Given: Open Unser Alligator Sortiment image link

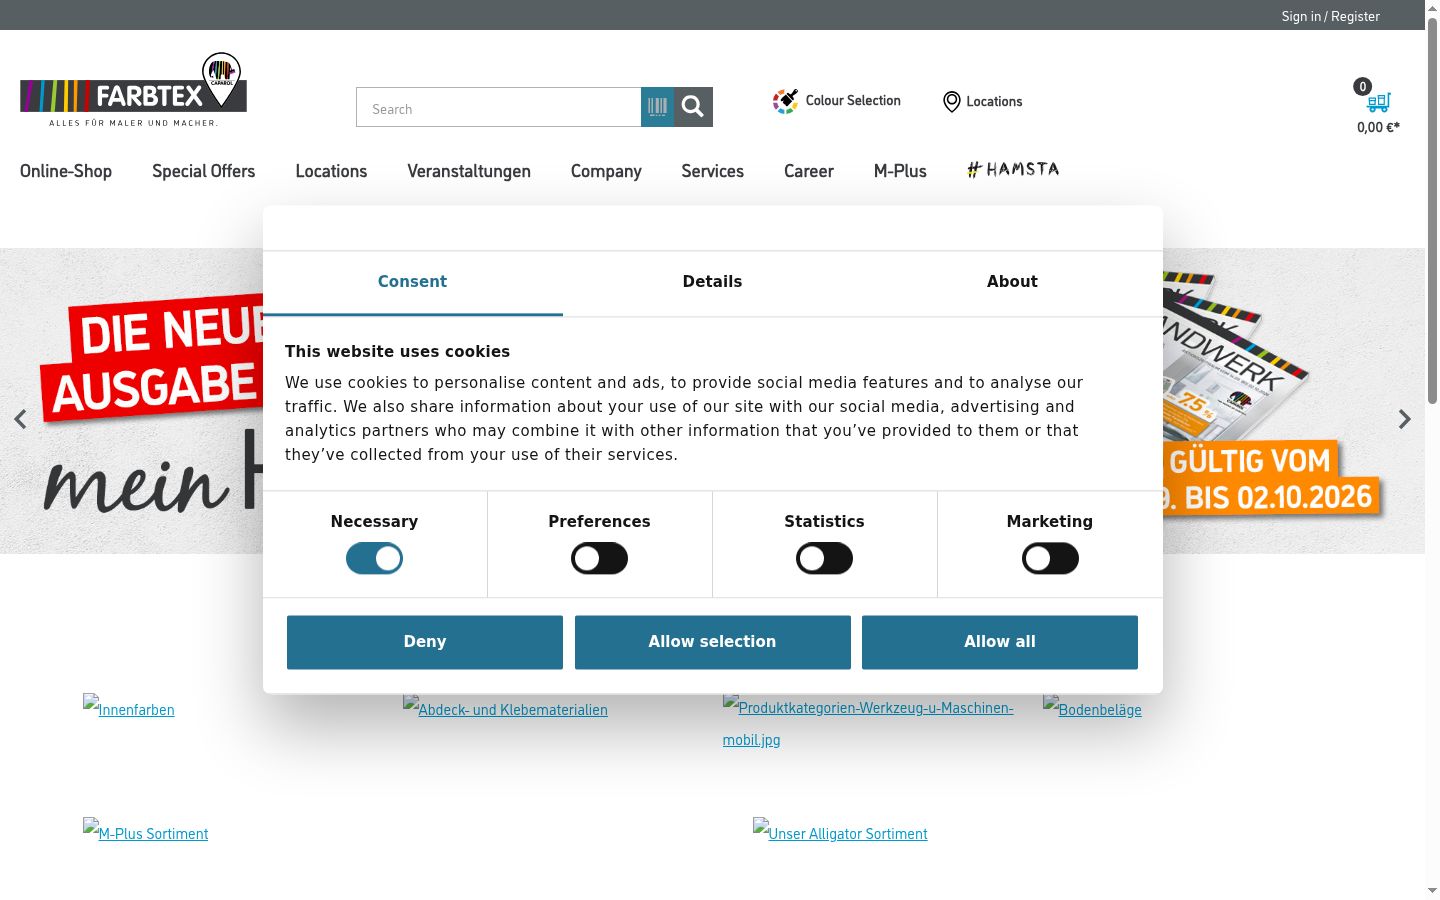Looking at the screenshot, I should pos(840,832).
